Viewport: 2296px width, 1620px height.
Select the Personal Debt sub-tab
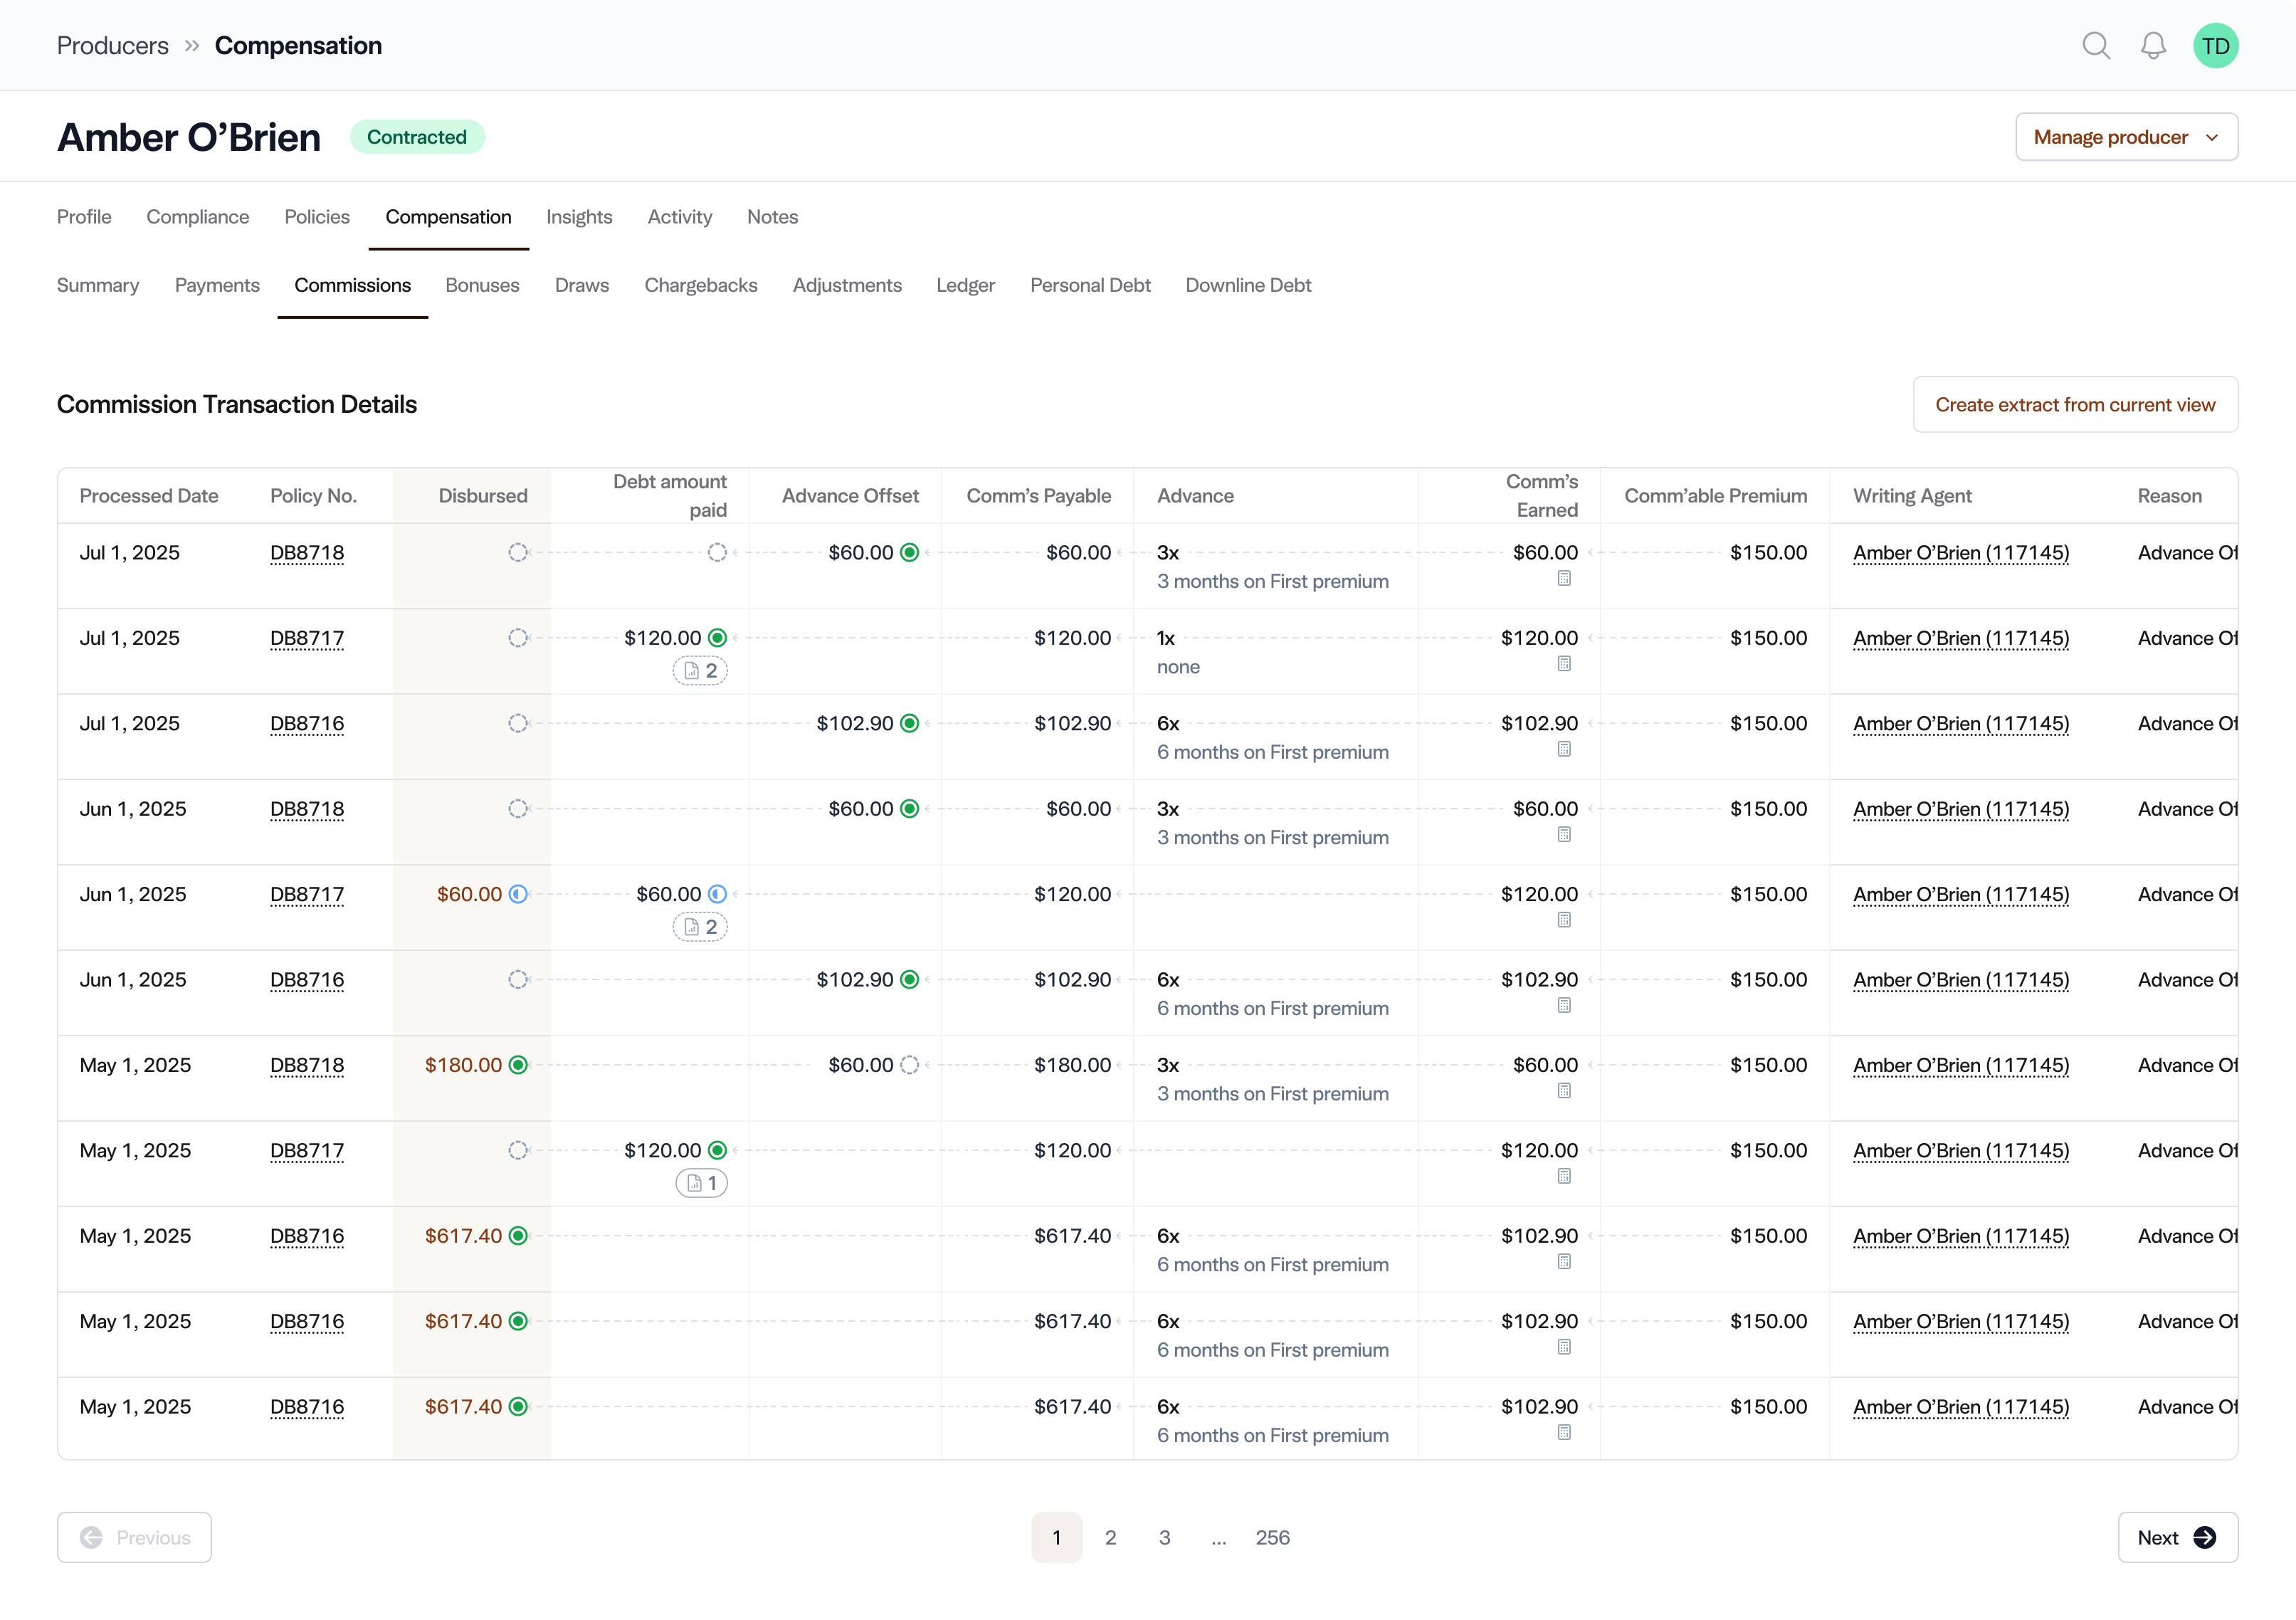click(x=1090, y=286)
